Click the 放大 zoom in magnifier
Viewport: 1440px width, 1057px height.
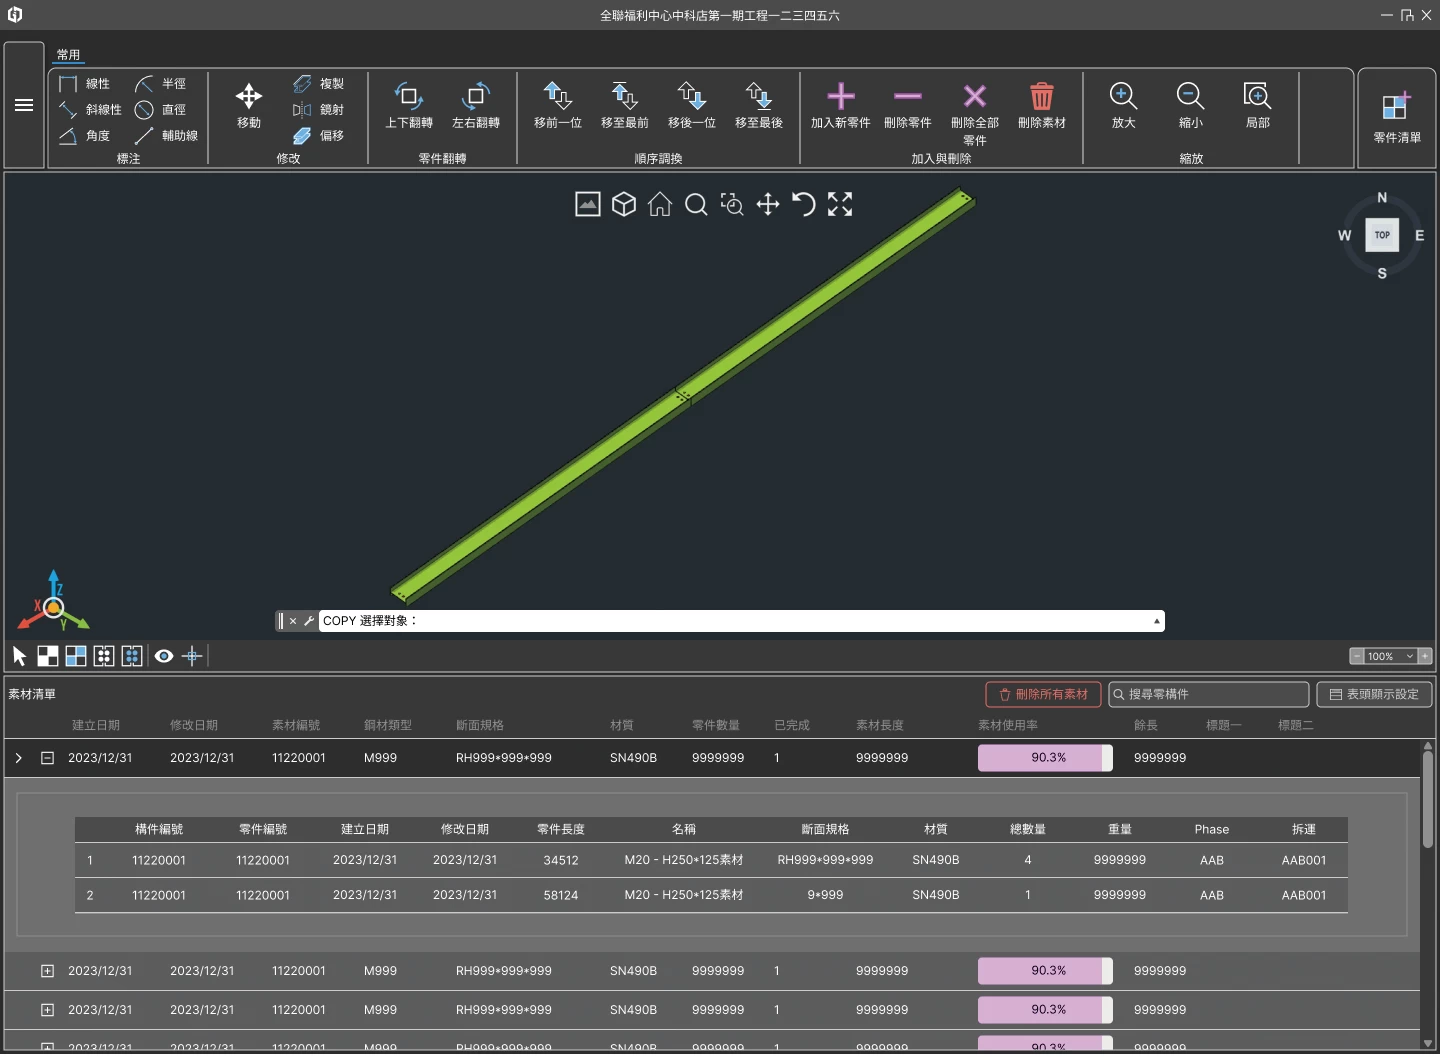click(1123, 97)
